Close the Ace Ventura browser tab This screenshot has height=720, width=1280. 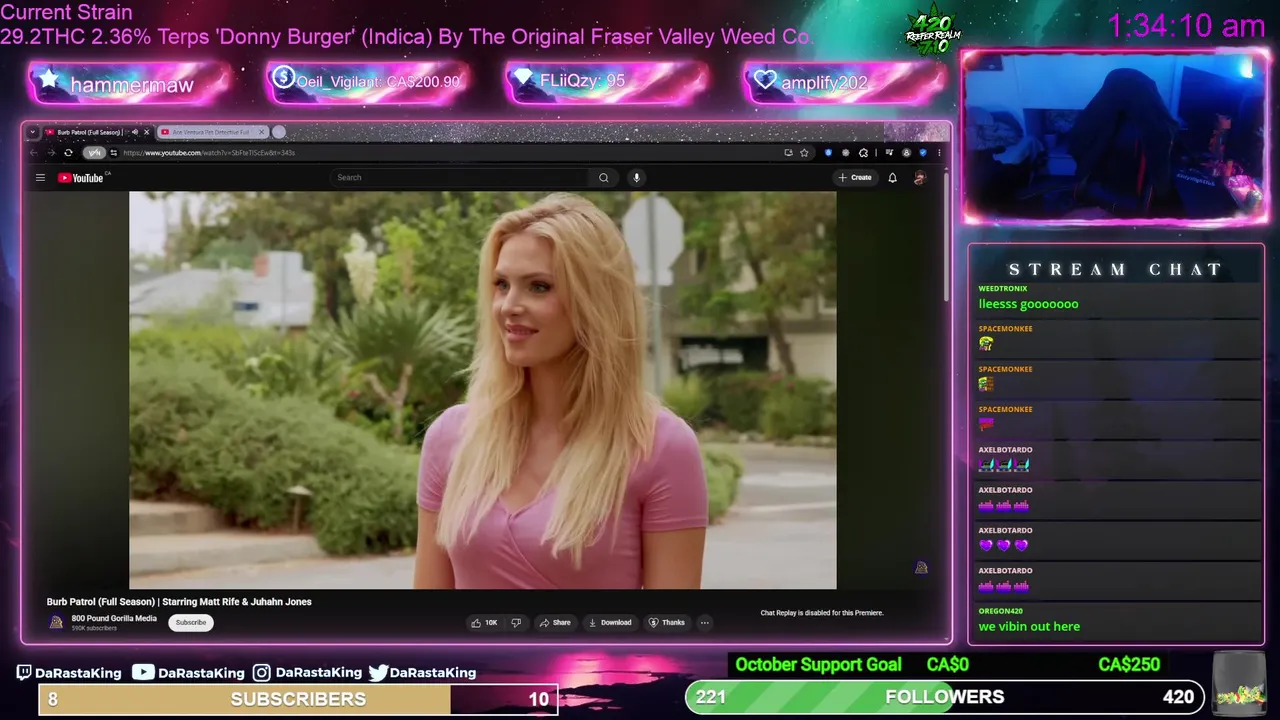pos(262,132)
